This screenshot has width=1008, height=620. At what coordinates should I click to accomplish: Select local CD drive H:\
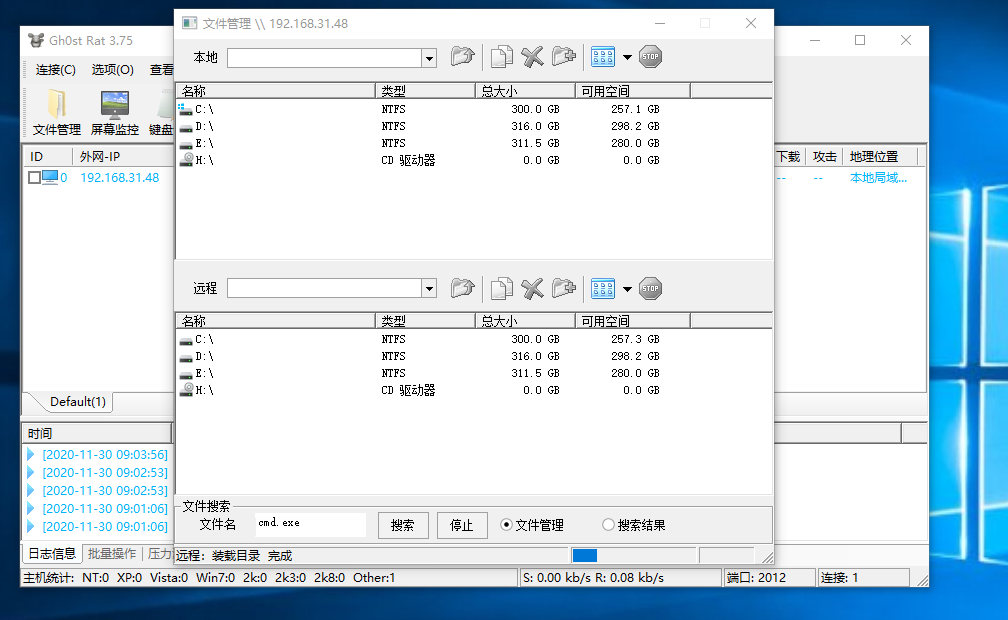[204, 160]
